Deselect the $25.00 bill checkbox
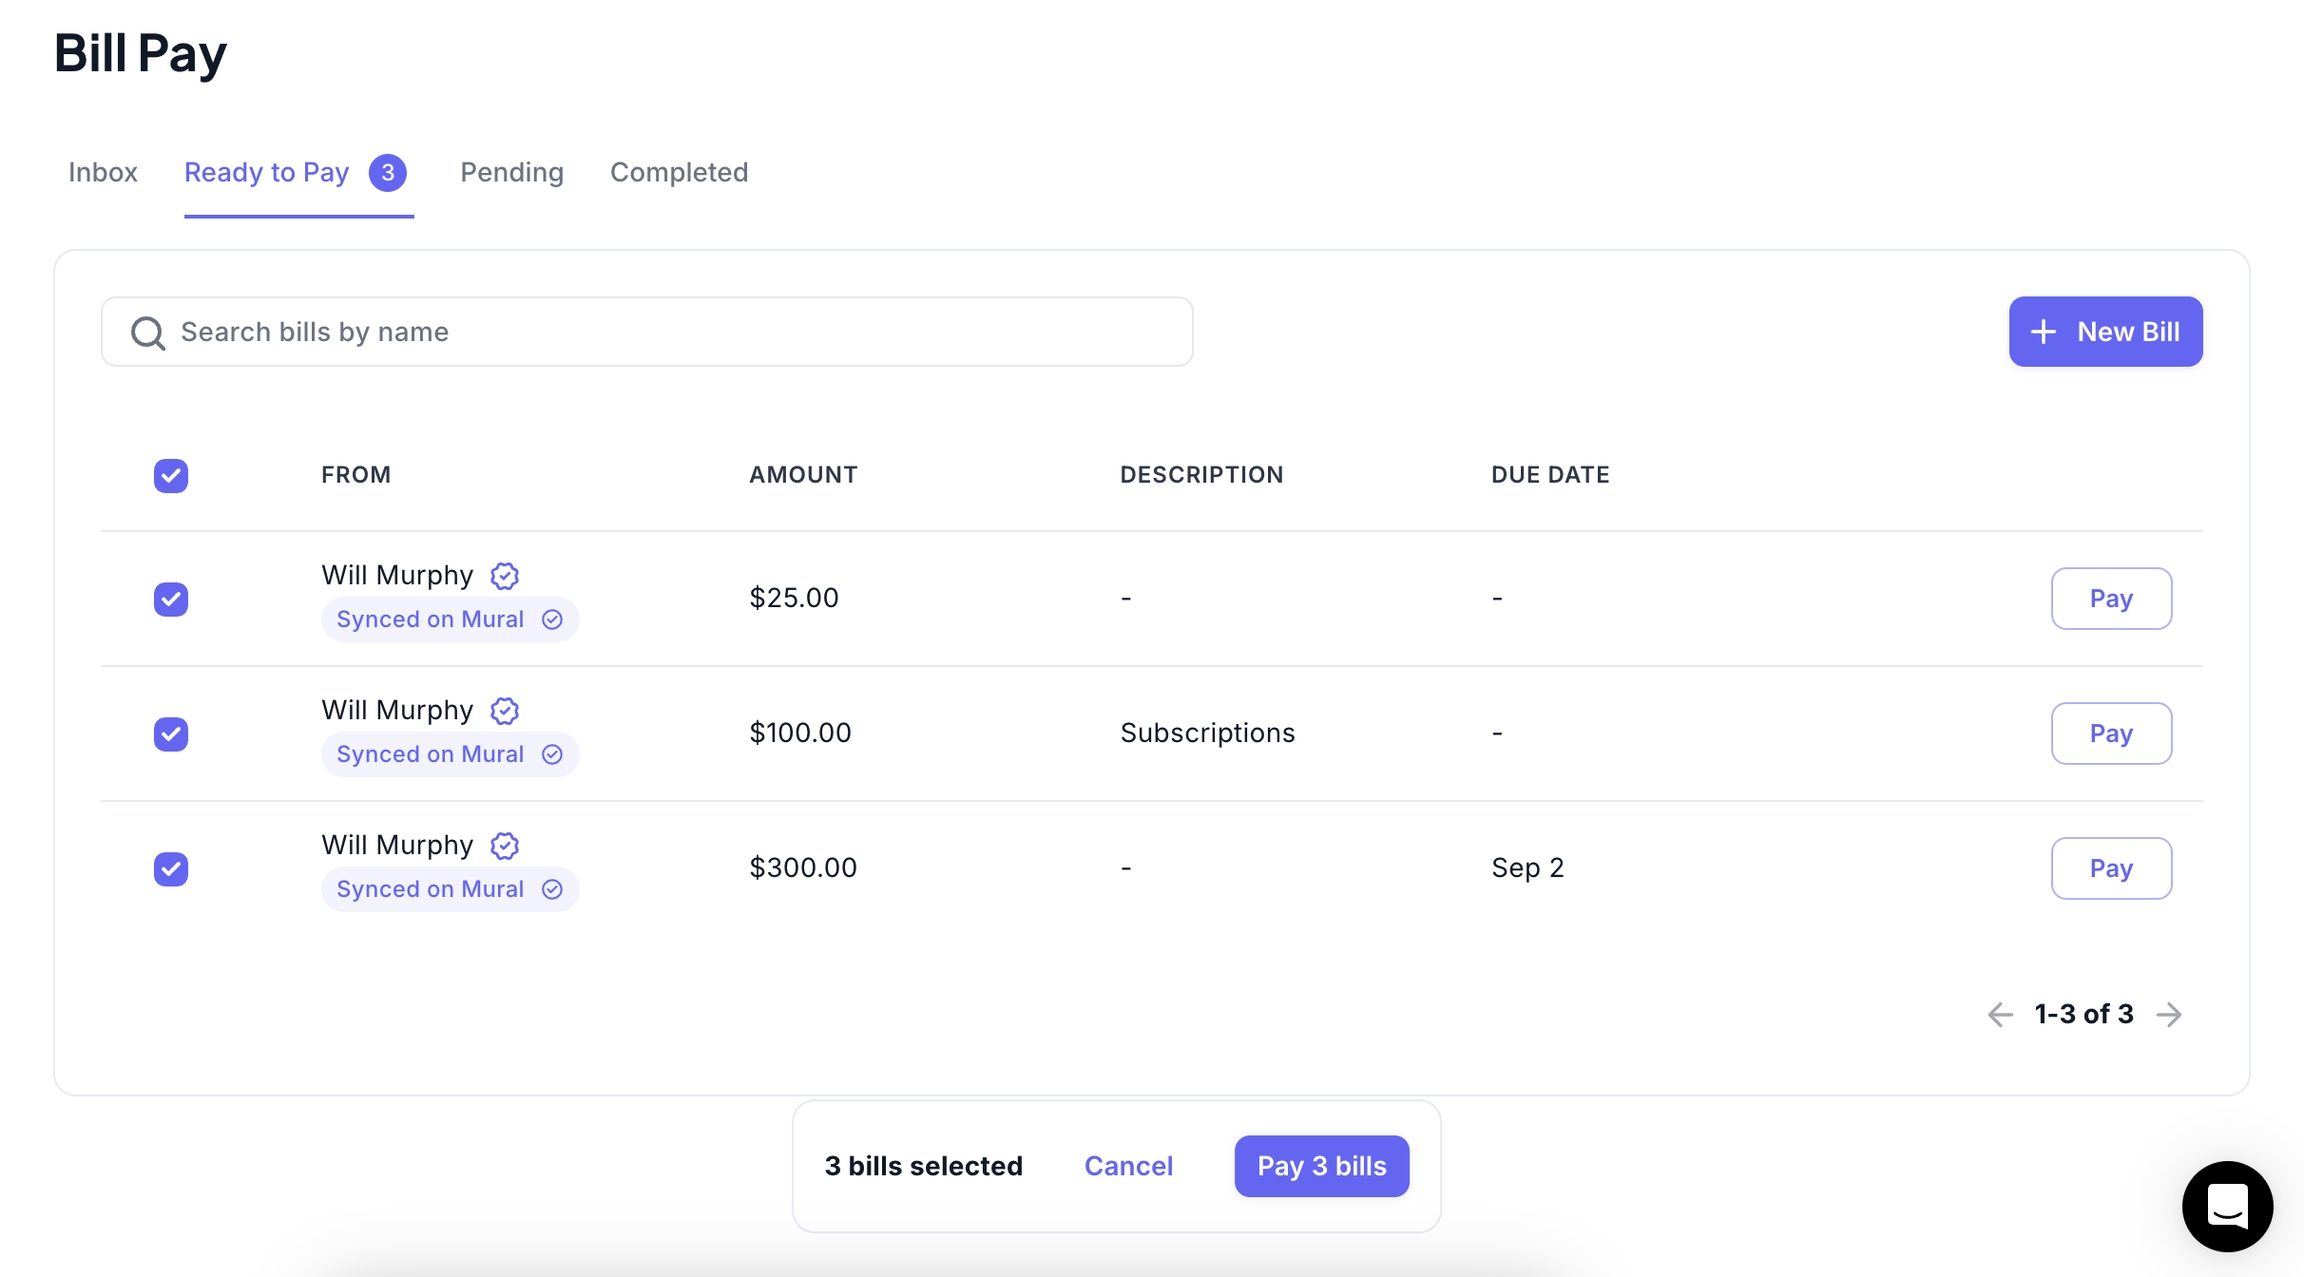2304x1277 pixels. coord(171,599)
